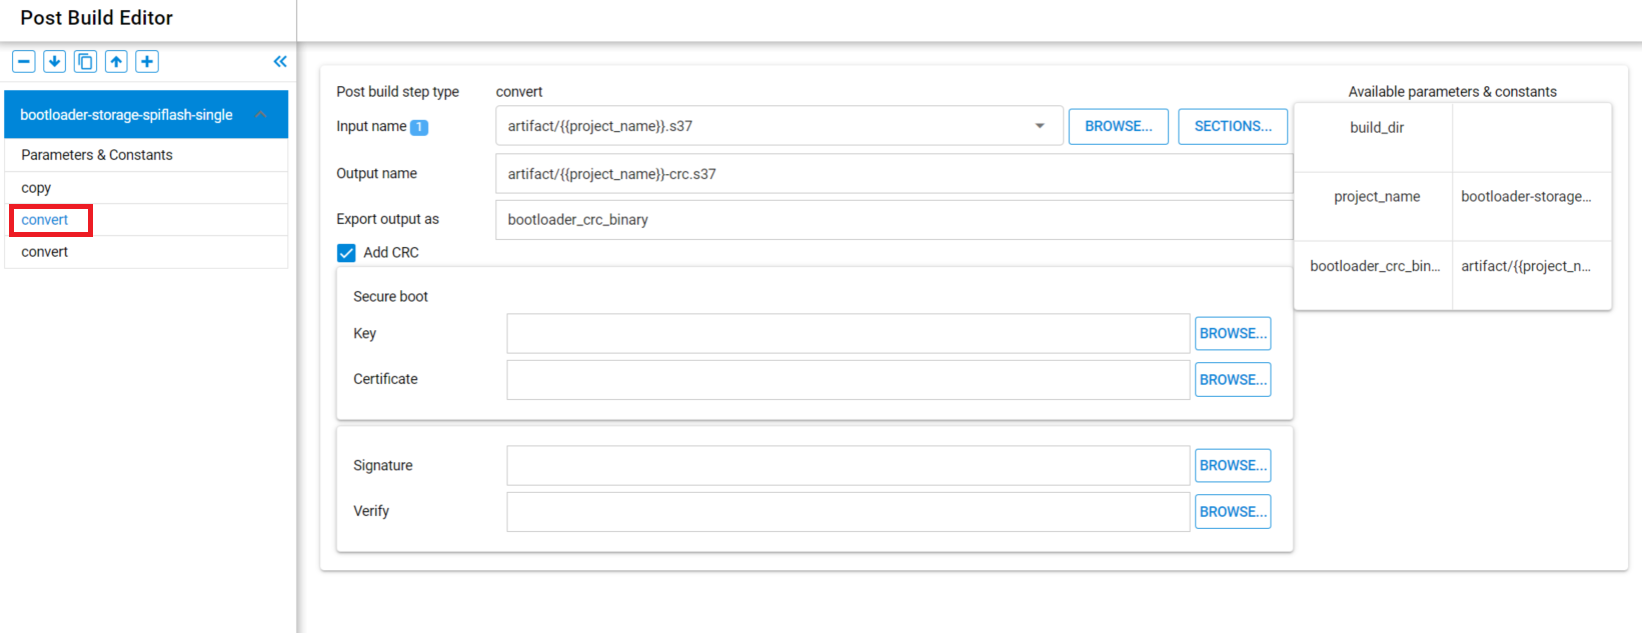Image resolution: width=1642 pixels, height=633 pixels.
Task: Click the Export output as field
Action: (894, 219)
